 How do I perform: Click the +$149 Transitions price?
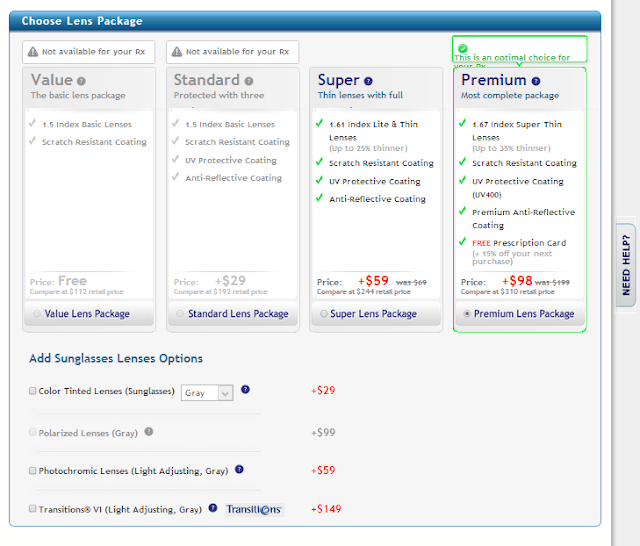click(326, 509)
